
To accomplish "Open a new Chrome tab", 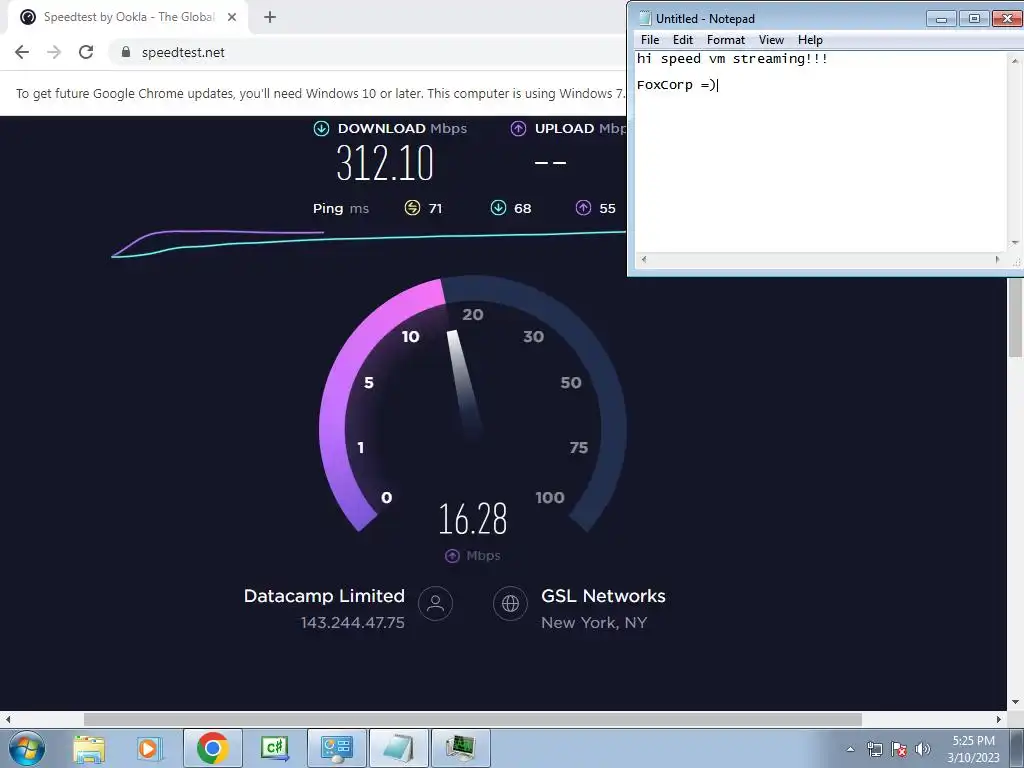I will (x=270, y=17).
